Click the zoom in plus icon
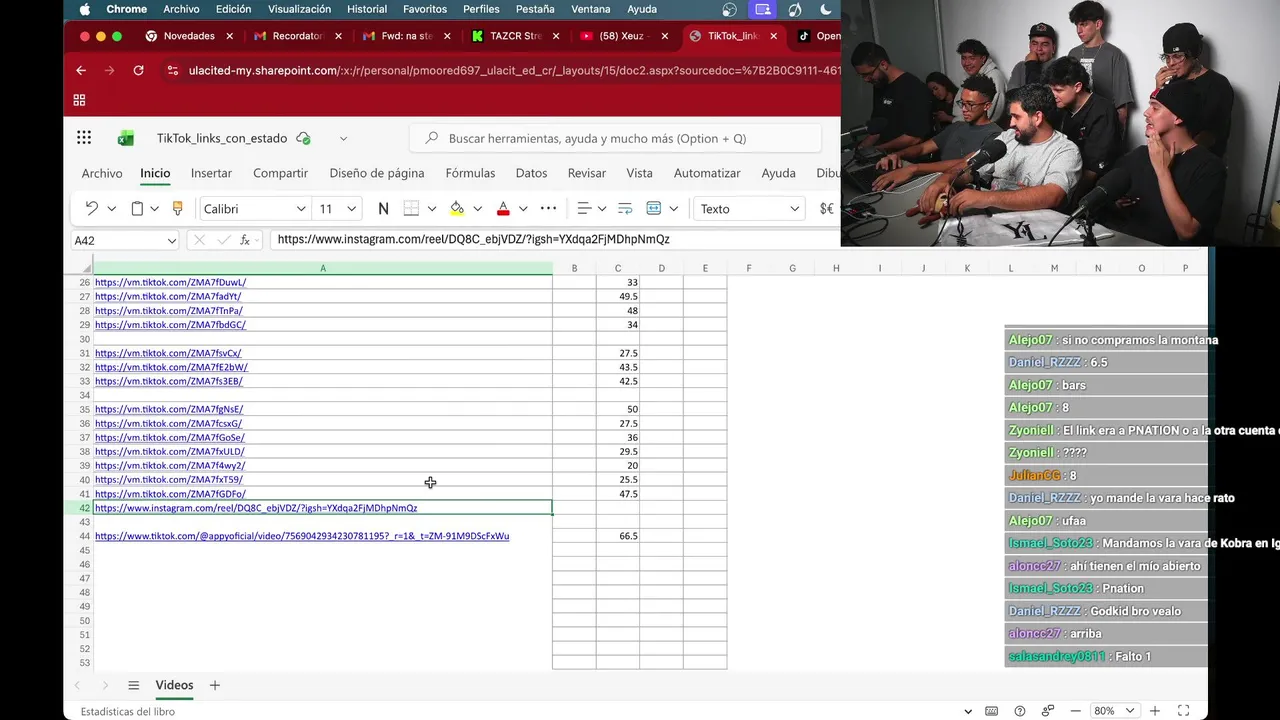The width and height of the screenshot is (1280, 720). pyautogui.click(x=1155, y=711)
